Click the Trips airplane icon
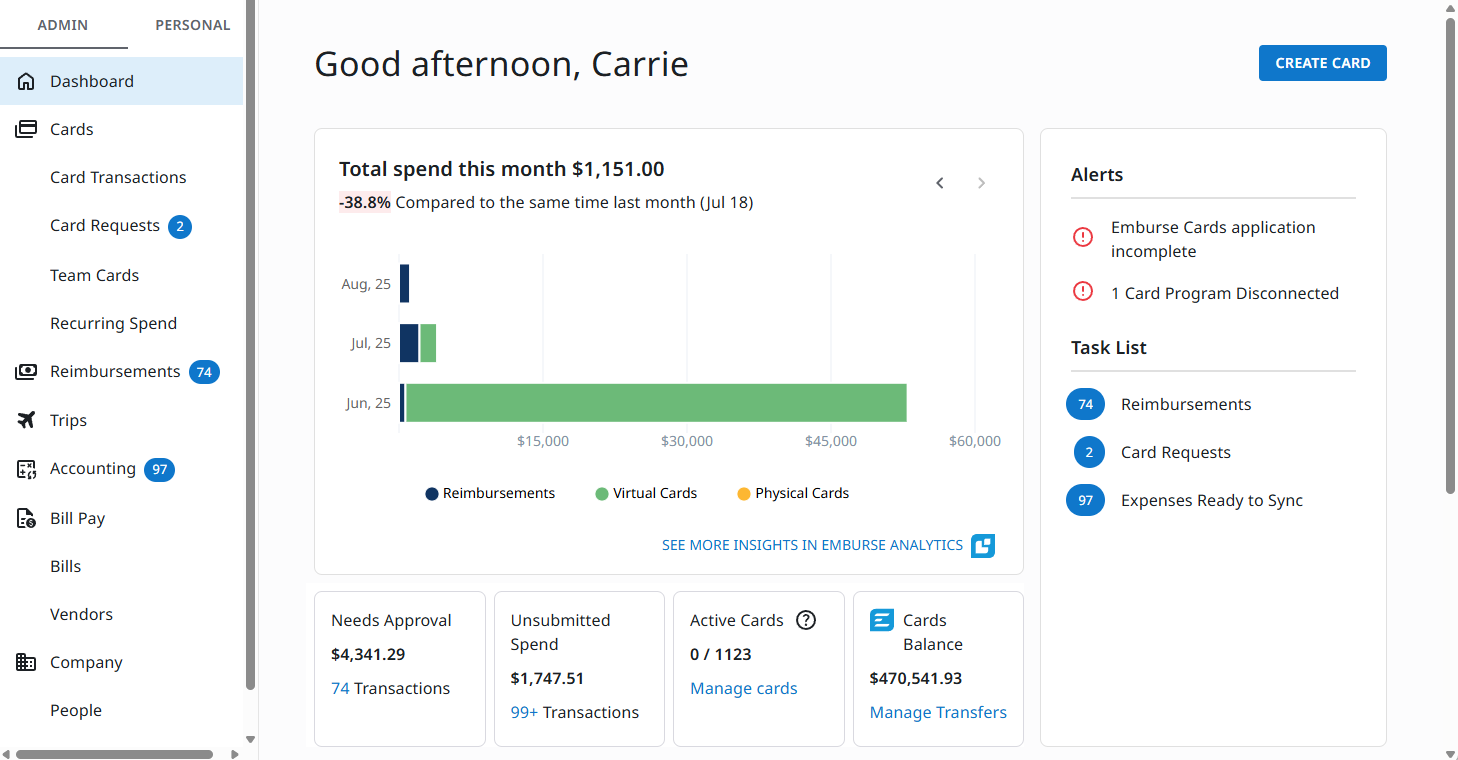The image size is (1458, 760). click(x=26, y=420)
